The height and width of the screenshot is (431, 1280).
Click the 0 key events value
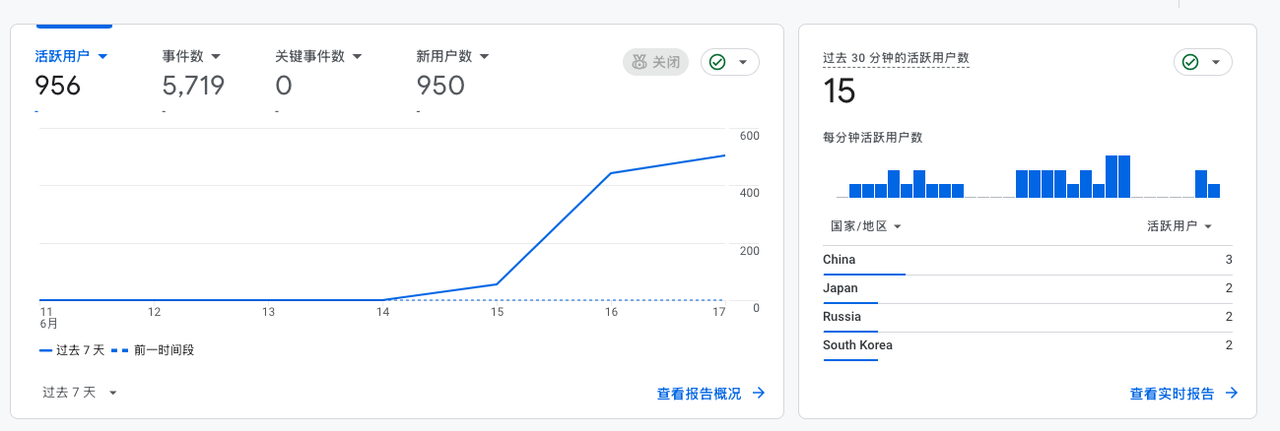(284, 86)
